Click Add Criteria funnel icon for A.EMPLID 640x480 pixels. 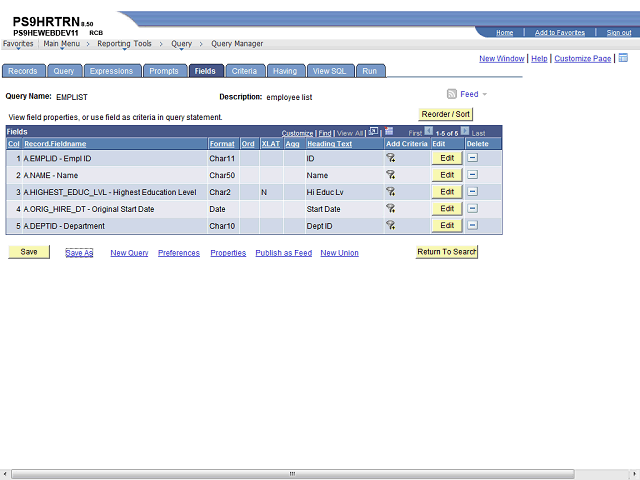tap(391, 158)
